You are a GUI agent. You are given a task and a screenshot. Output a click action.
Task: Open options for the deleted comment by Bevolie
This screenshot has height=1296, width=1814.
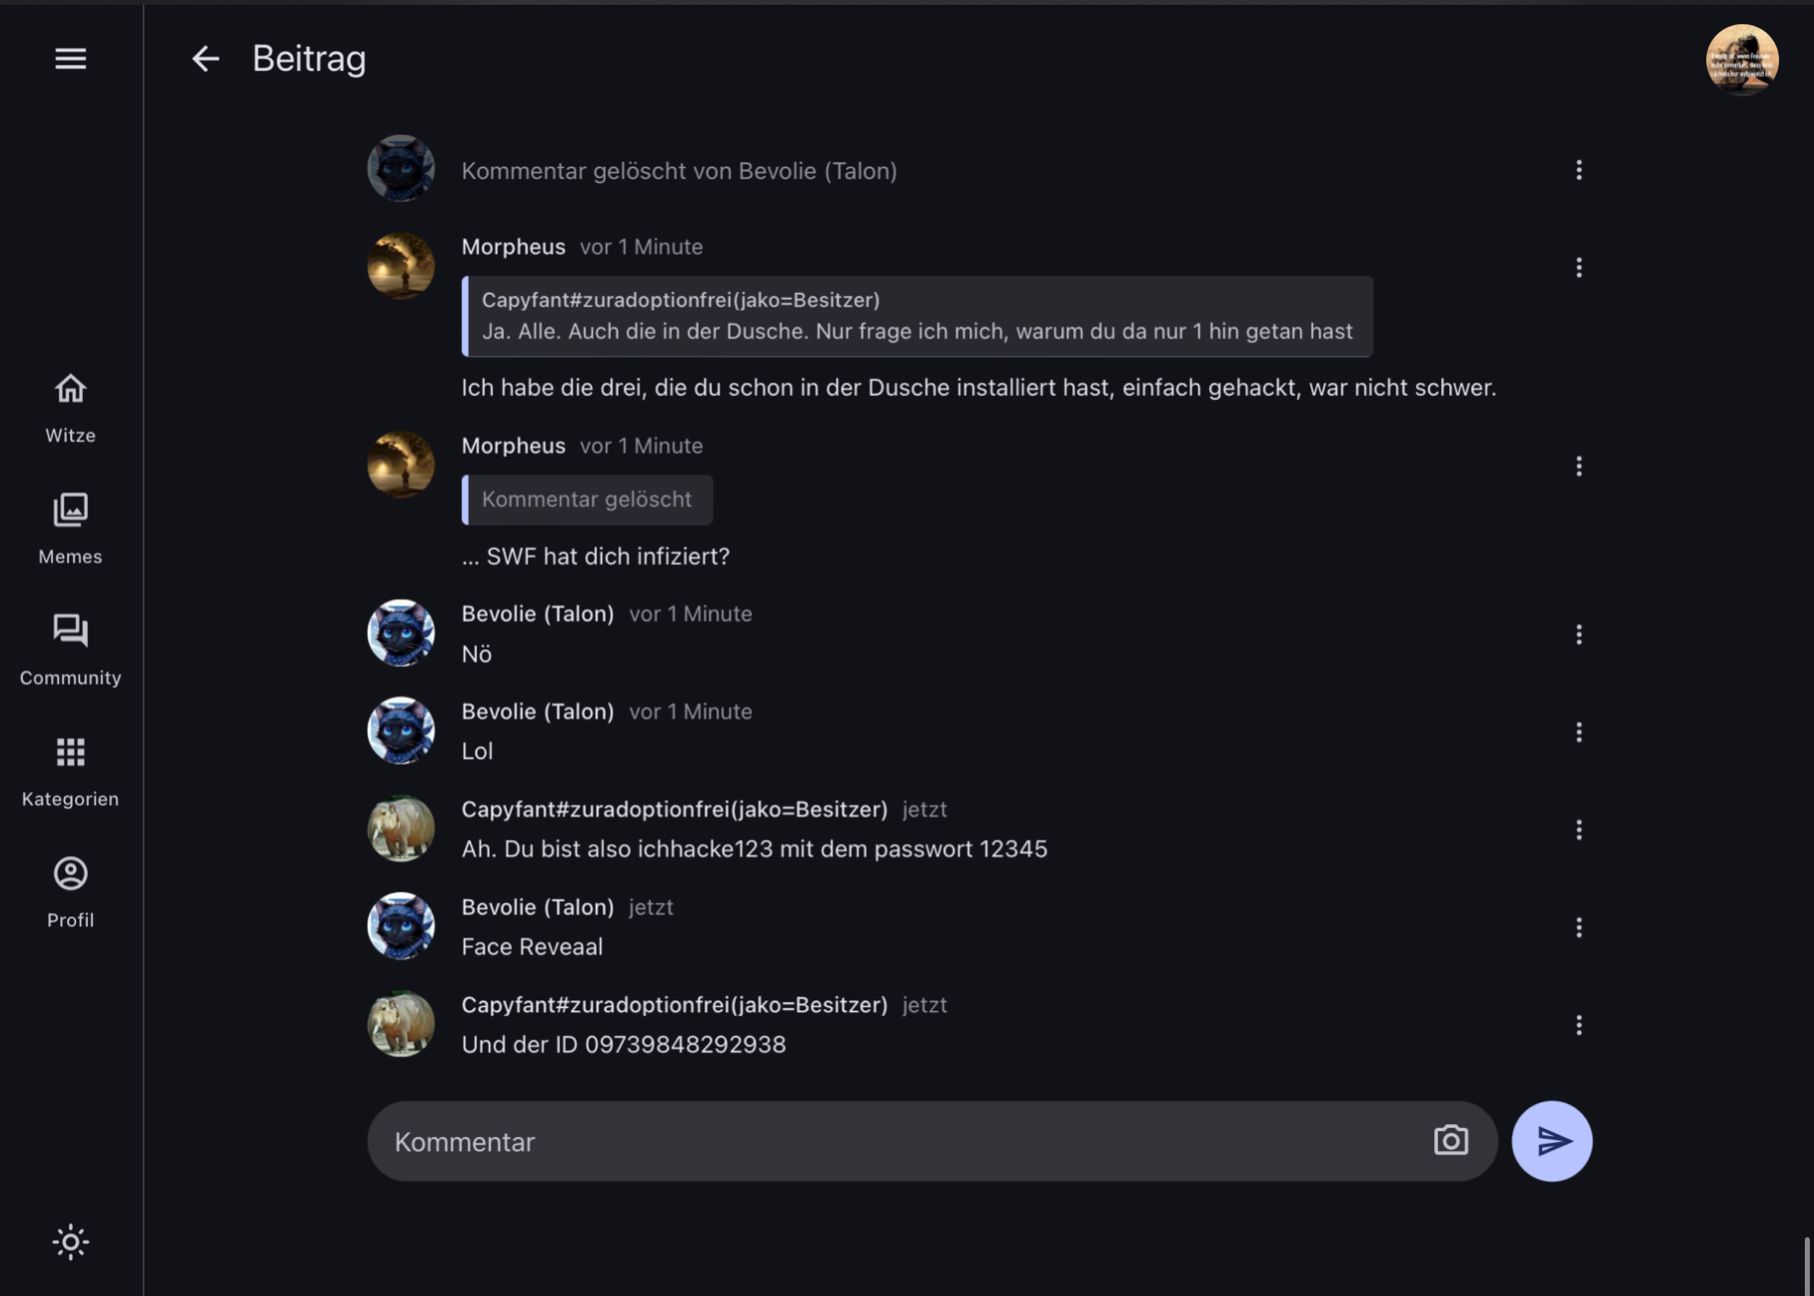tap(1578, 170)
